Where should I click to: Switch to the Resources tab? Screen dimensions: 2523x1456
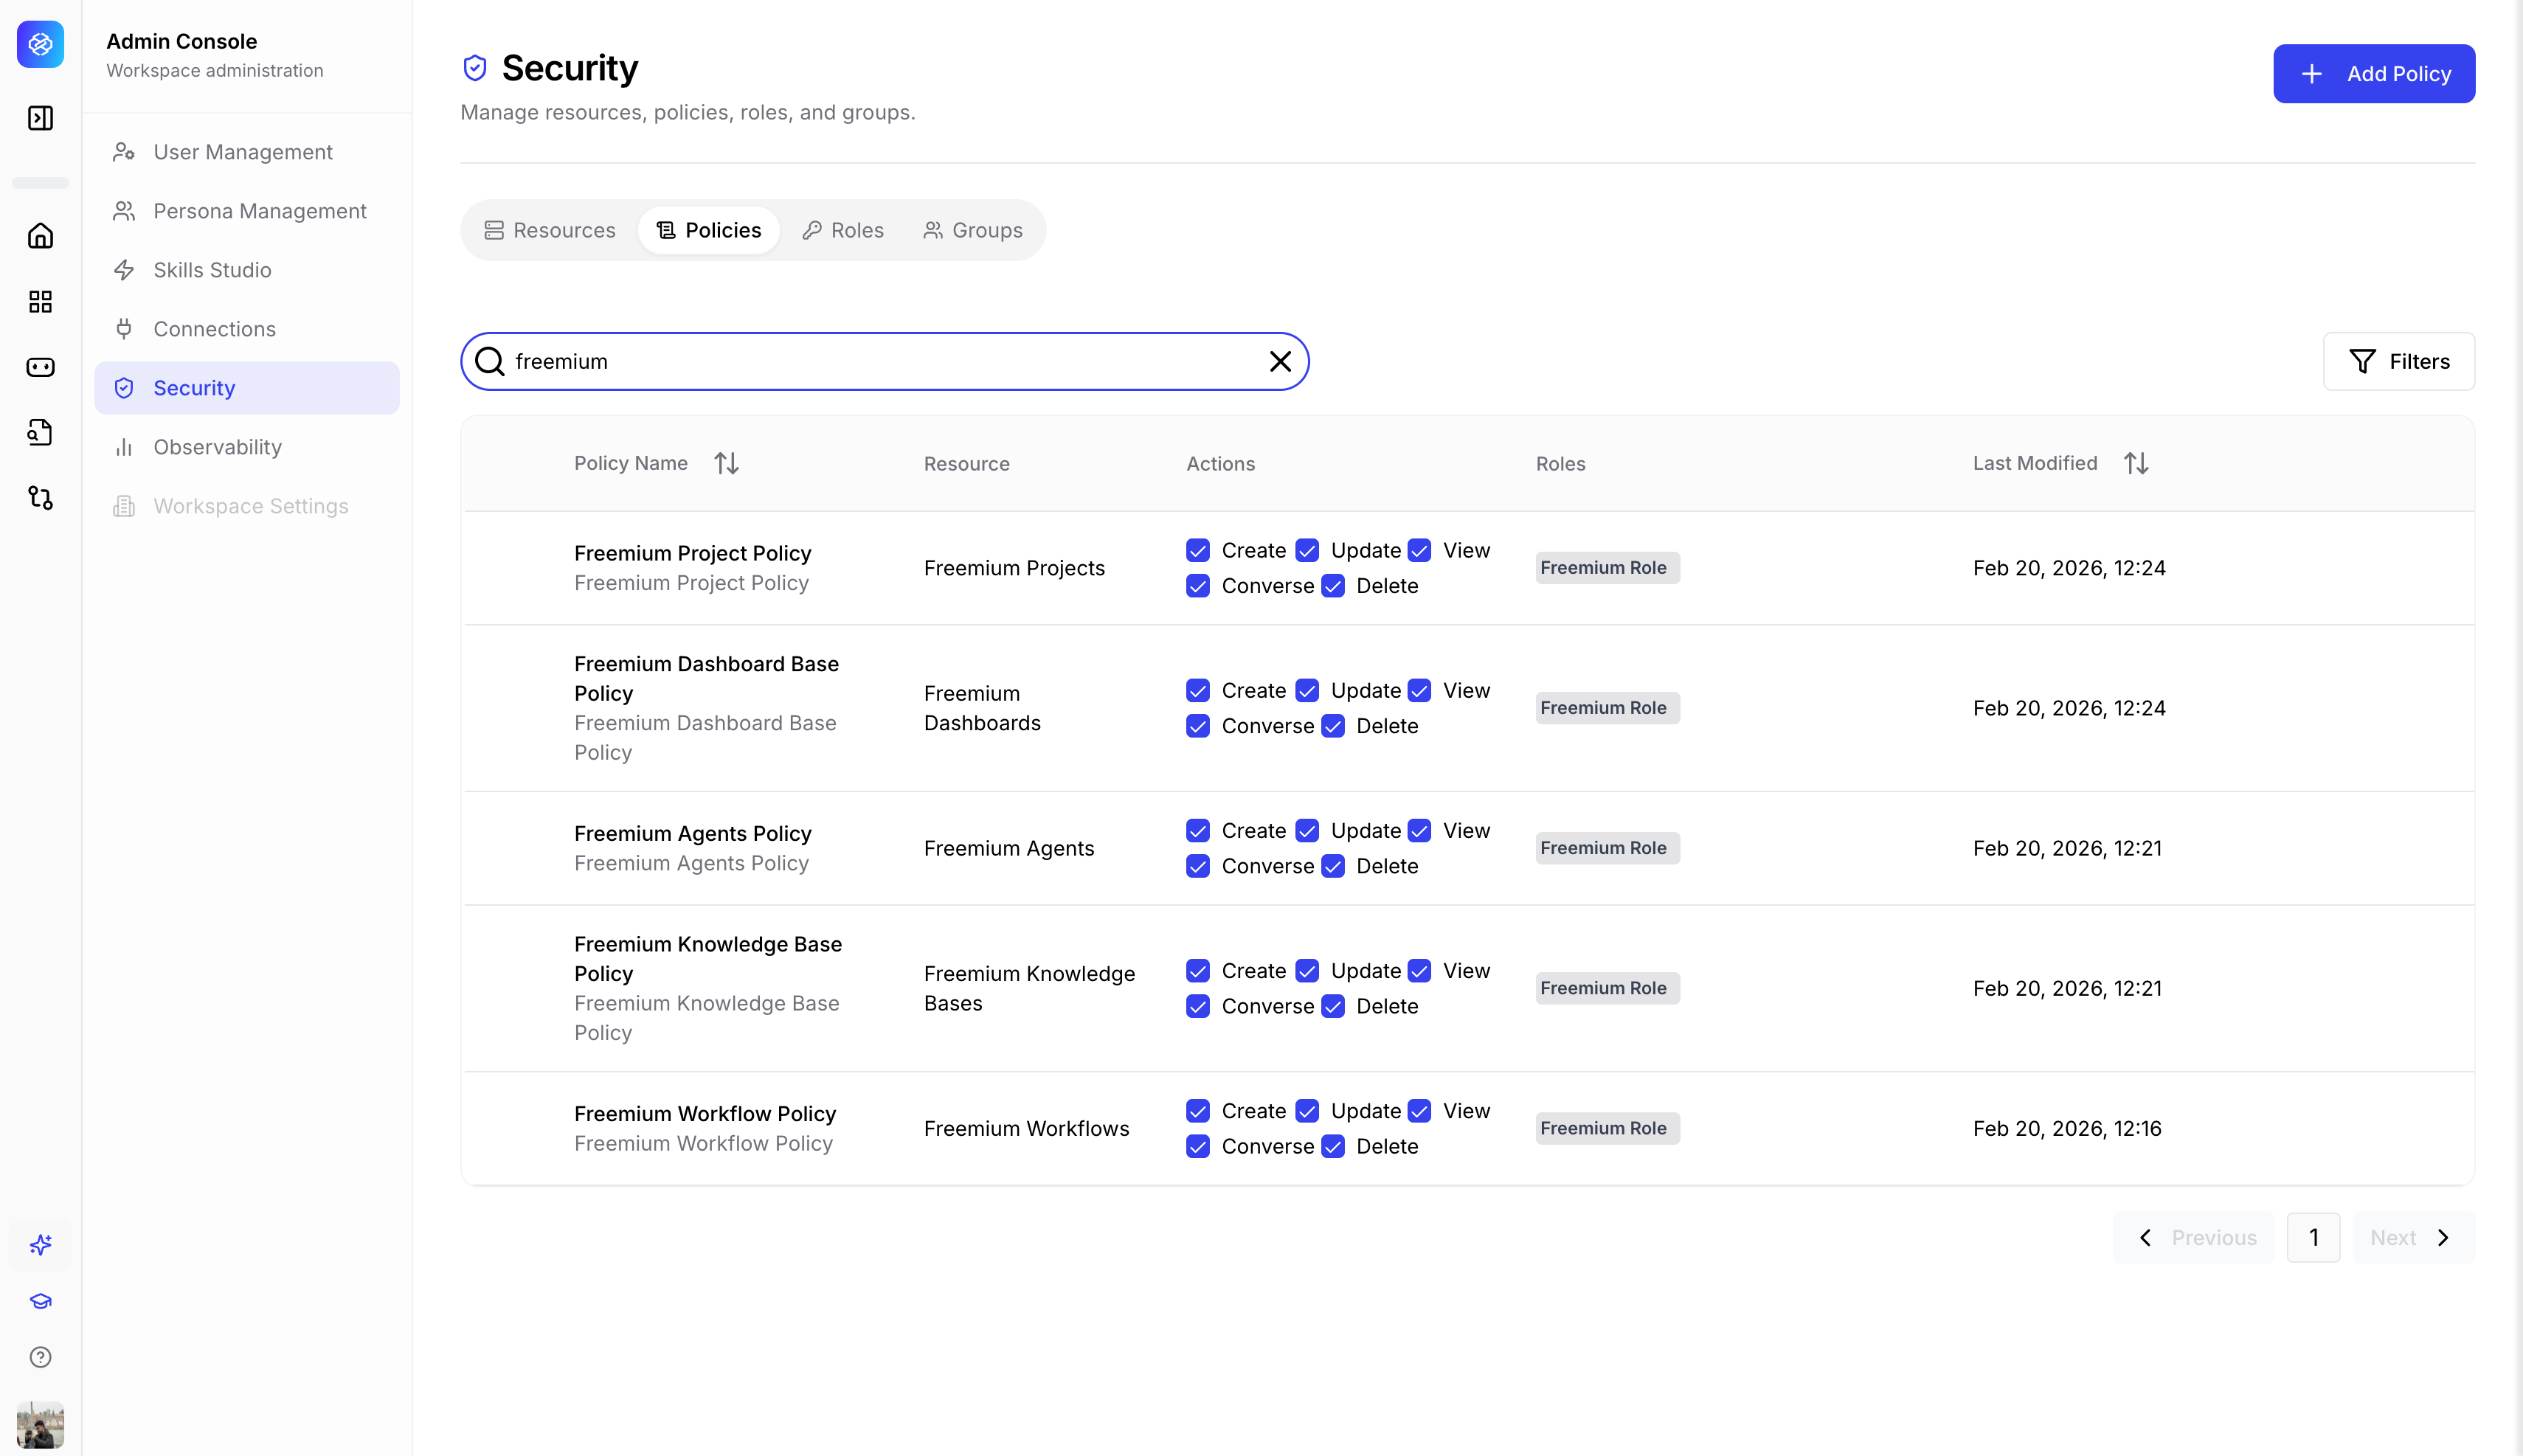[x=550, y=230]
